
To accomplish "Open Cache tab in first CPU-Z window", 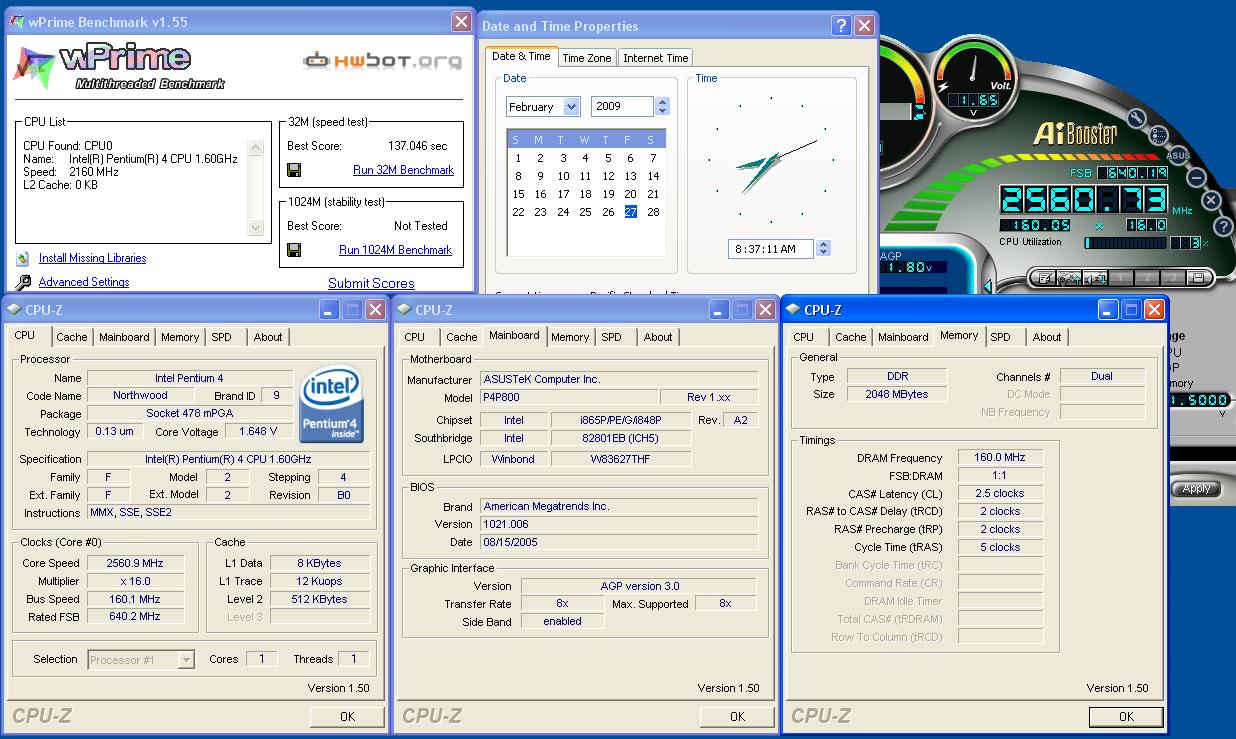I will 72,337.
